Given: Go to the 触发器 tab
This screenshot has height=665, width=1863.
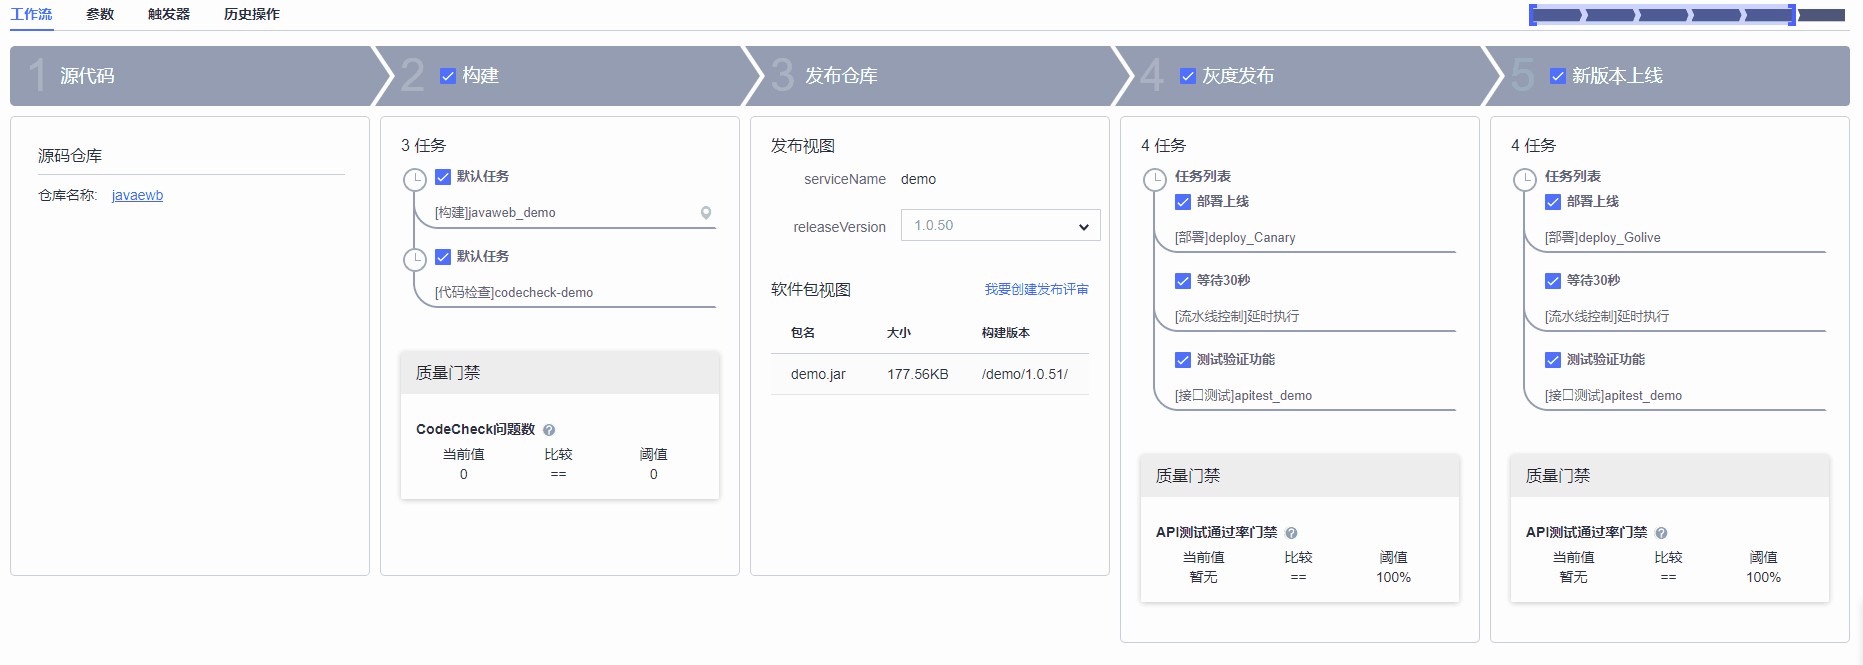Looking at the screenshot, I should point(169,14).
